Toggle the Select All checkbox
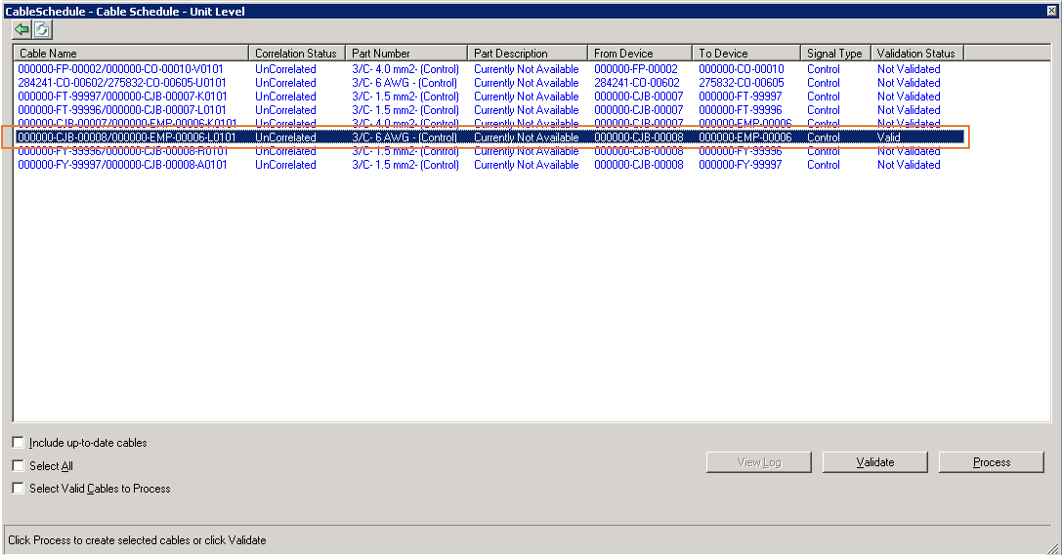The height and width of the screenshot is (558, 1064). [x=18, y=466]
